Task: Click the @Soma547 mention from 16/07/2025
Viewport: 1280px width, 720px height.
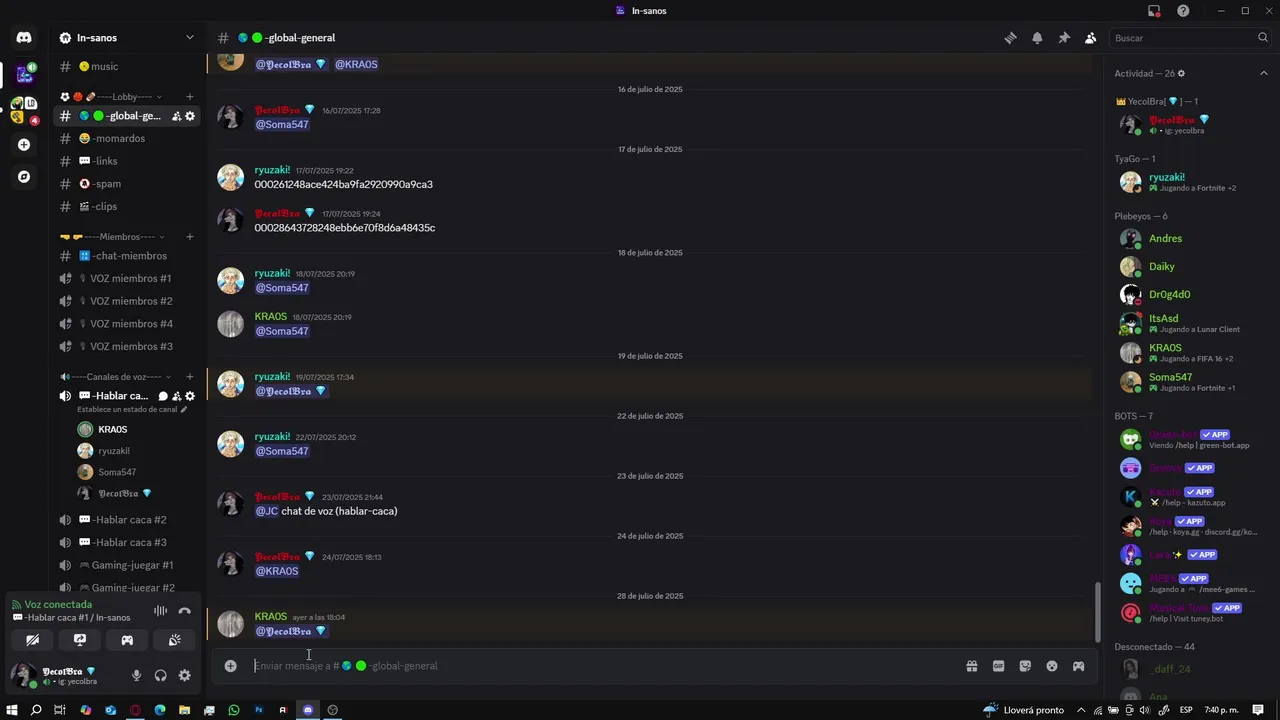Action: tap(282, 125)
